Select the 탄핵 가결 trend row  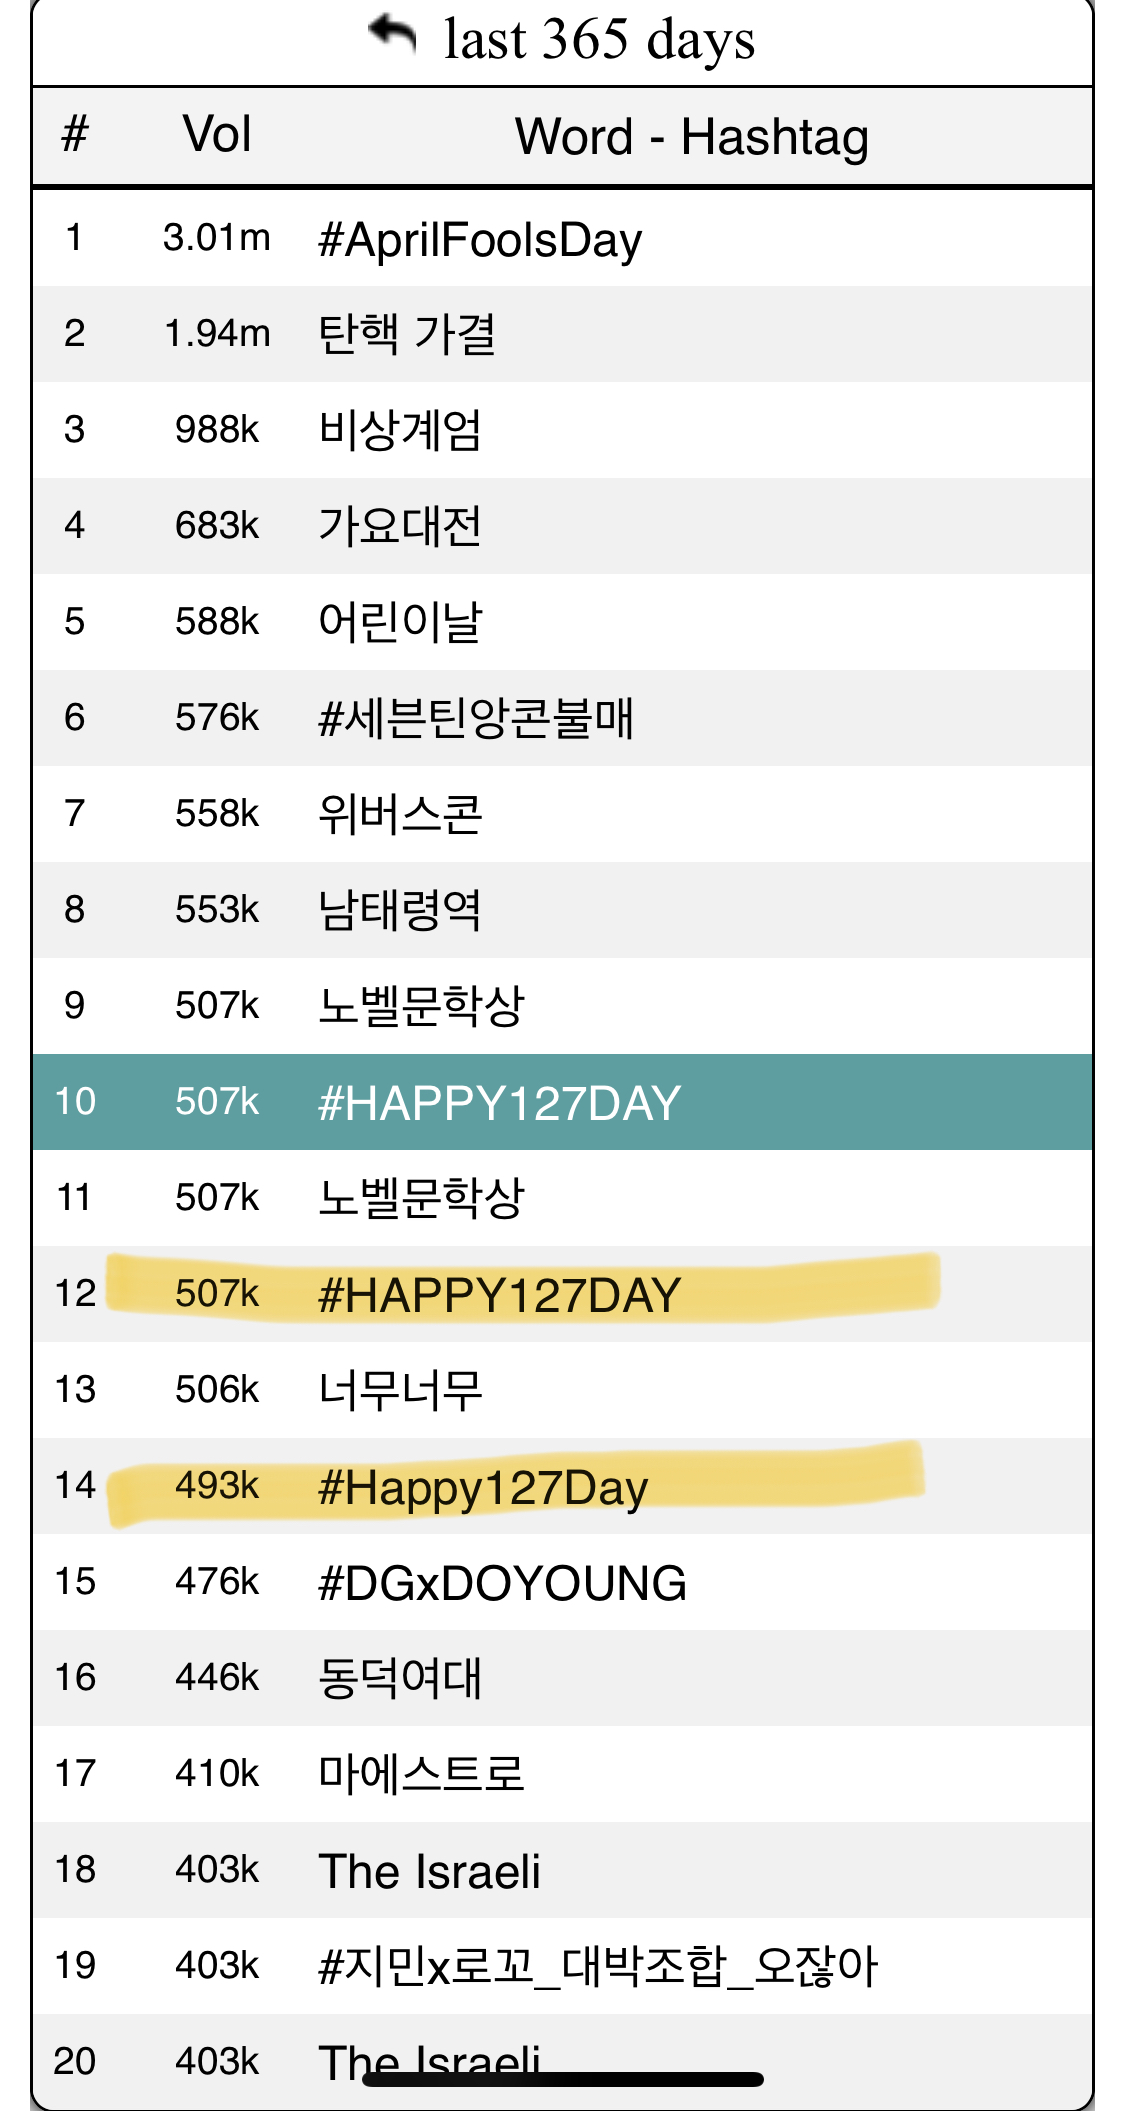(x=562, y=334)
